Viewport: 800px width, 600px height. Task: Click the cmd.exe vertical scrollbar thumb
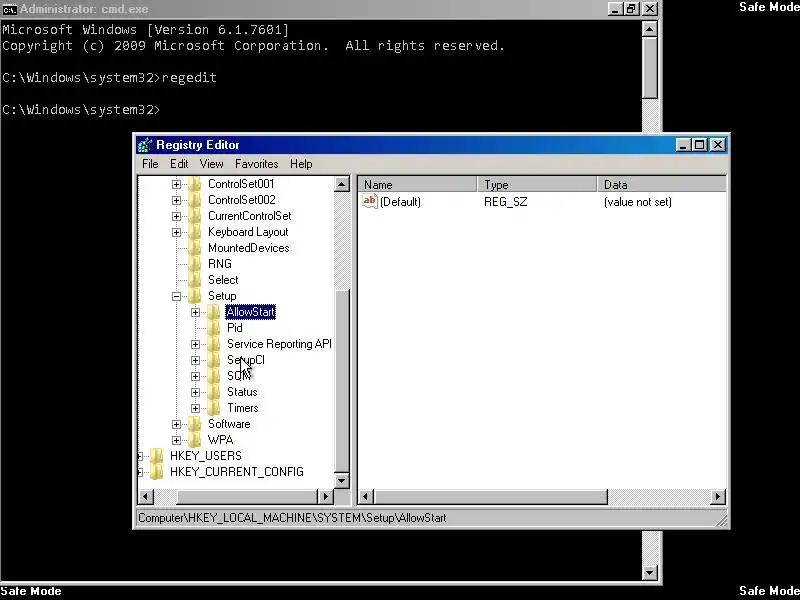(649, 68)
